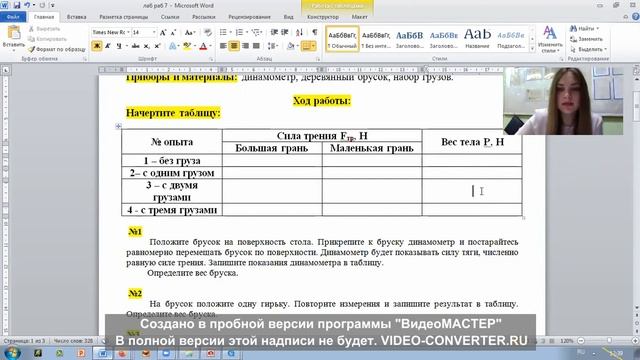Open the font name dropdown (Times New Roman)
The image size is (640, 360).
pos(128,32)
